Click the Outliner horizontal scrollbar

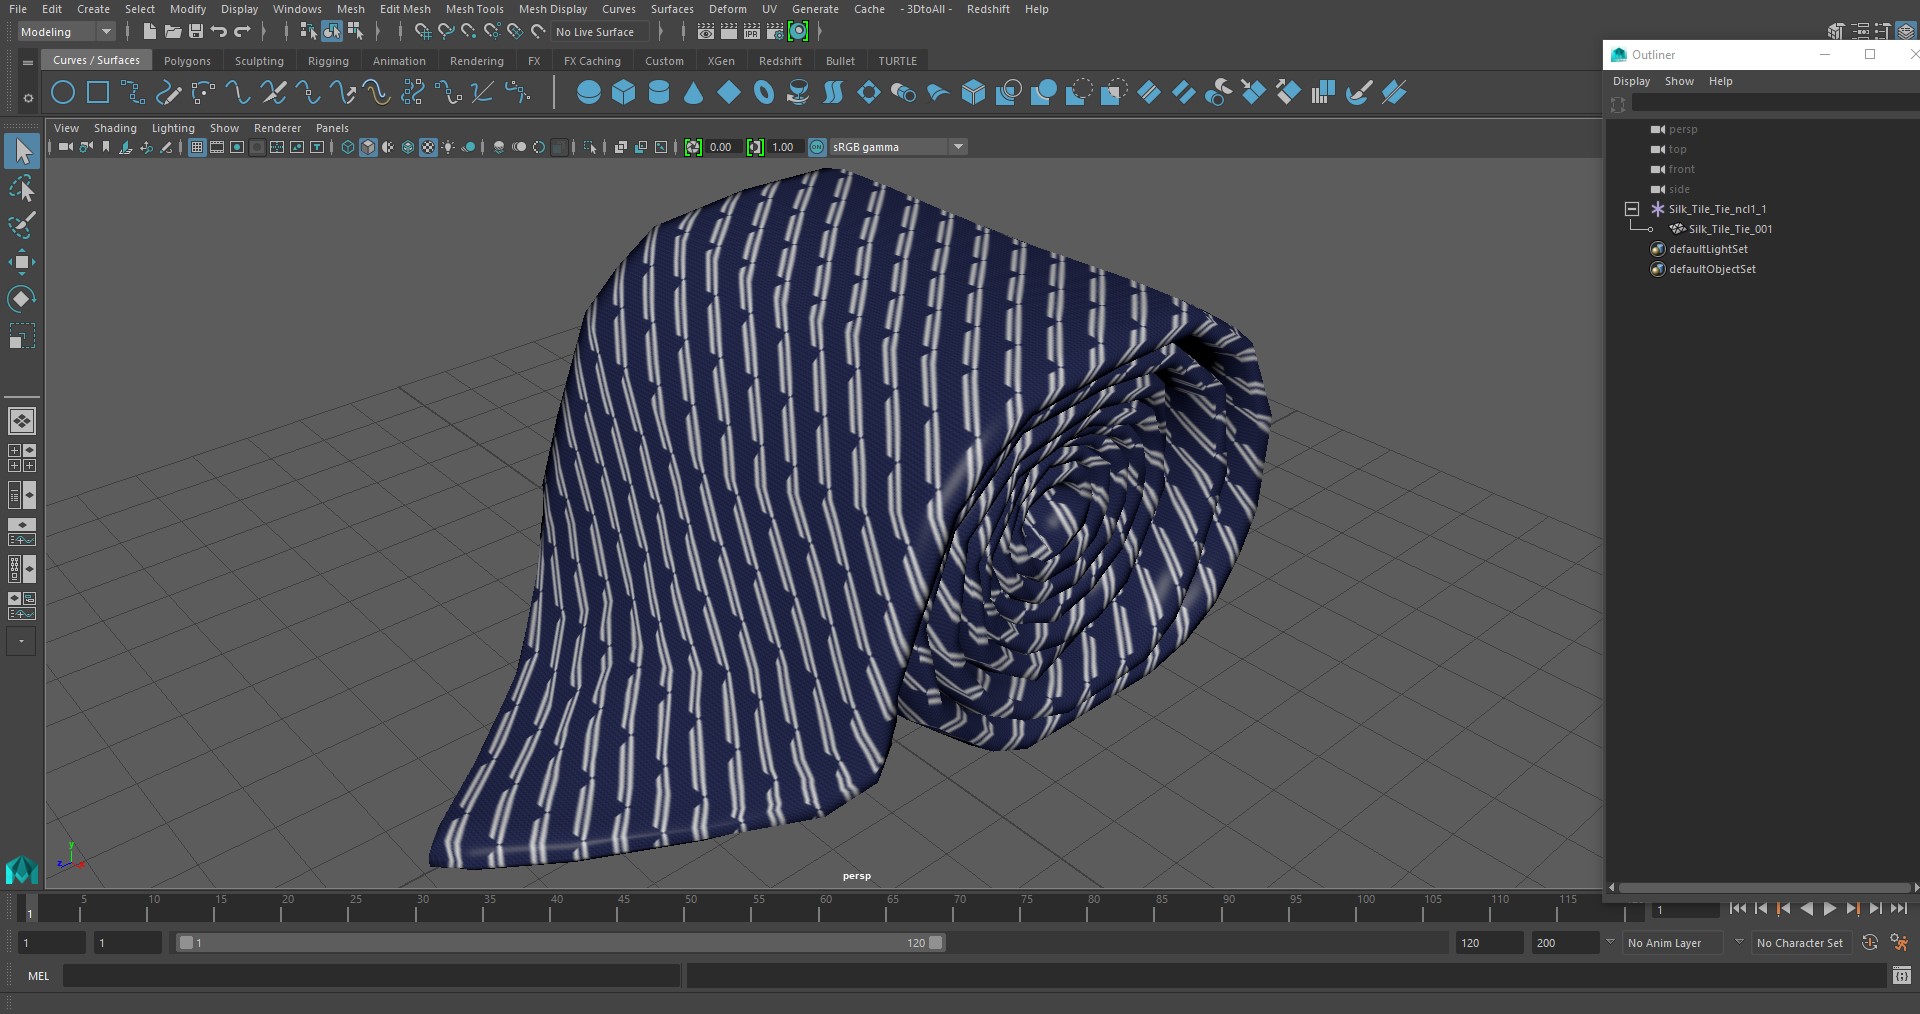pos(1763,887)
